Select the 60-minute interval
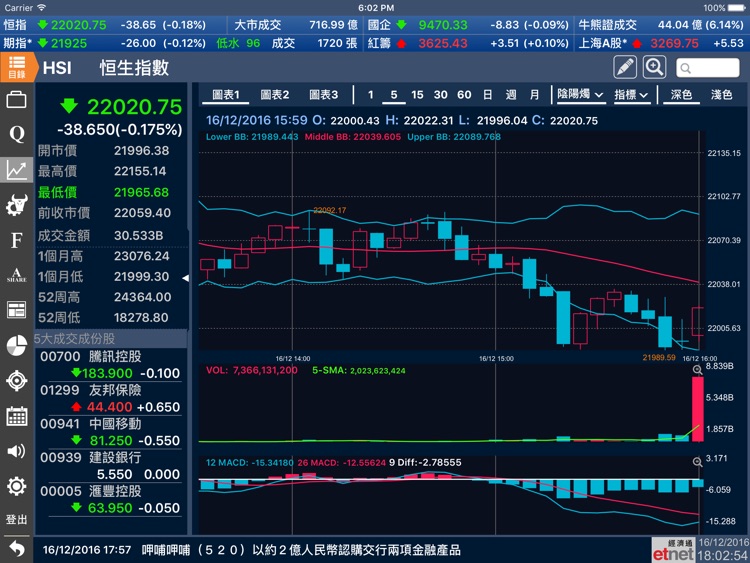The height and width of the screenshot is (563, 750). pyautogui.click(x=464, y=95)
